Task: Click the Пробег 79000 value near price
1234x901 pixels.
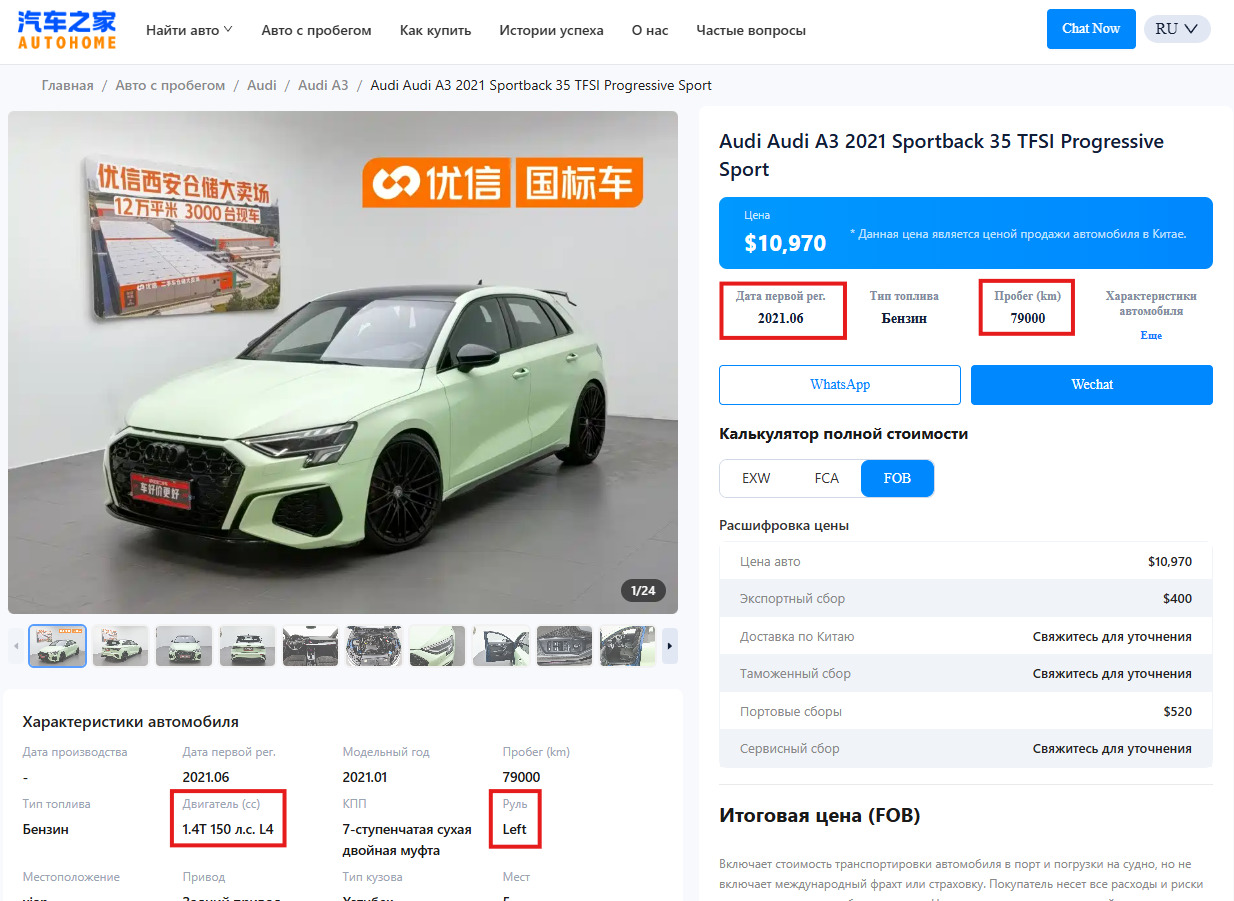Action: click(1027, 318)
